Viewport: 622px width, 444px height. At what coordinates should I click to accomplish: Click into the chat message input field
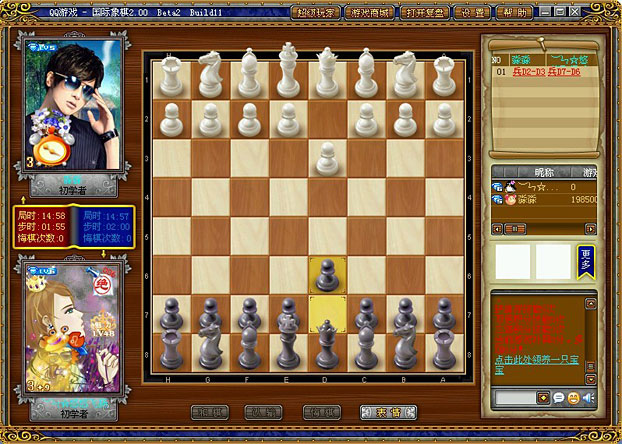515,398
